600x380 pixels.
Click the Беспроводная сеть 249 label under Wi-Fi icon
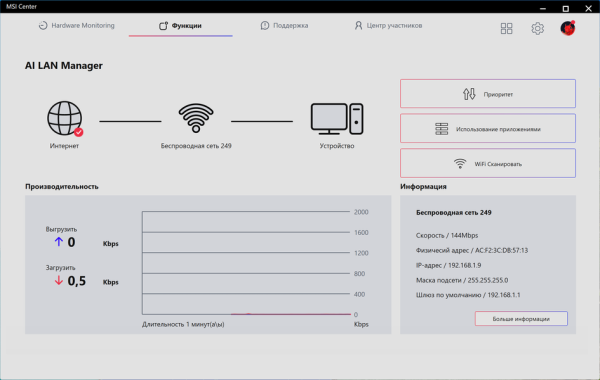(x=196, y=146)
